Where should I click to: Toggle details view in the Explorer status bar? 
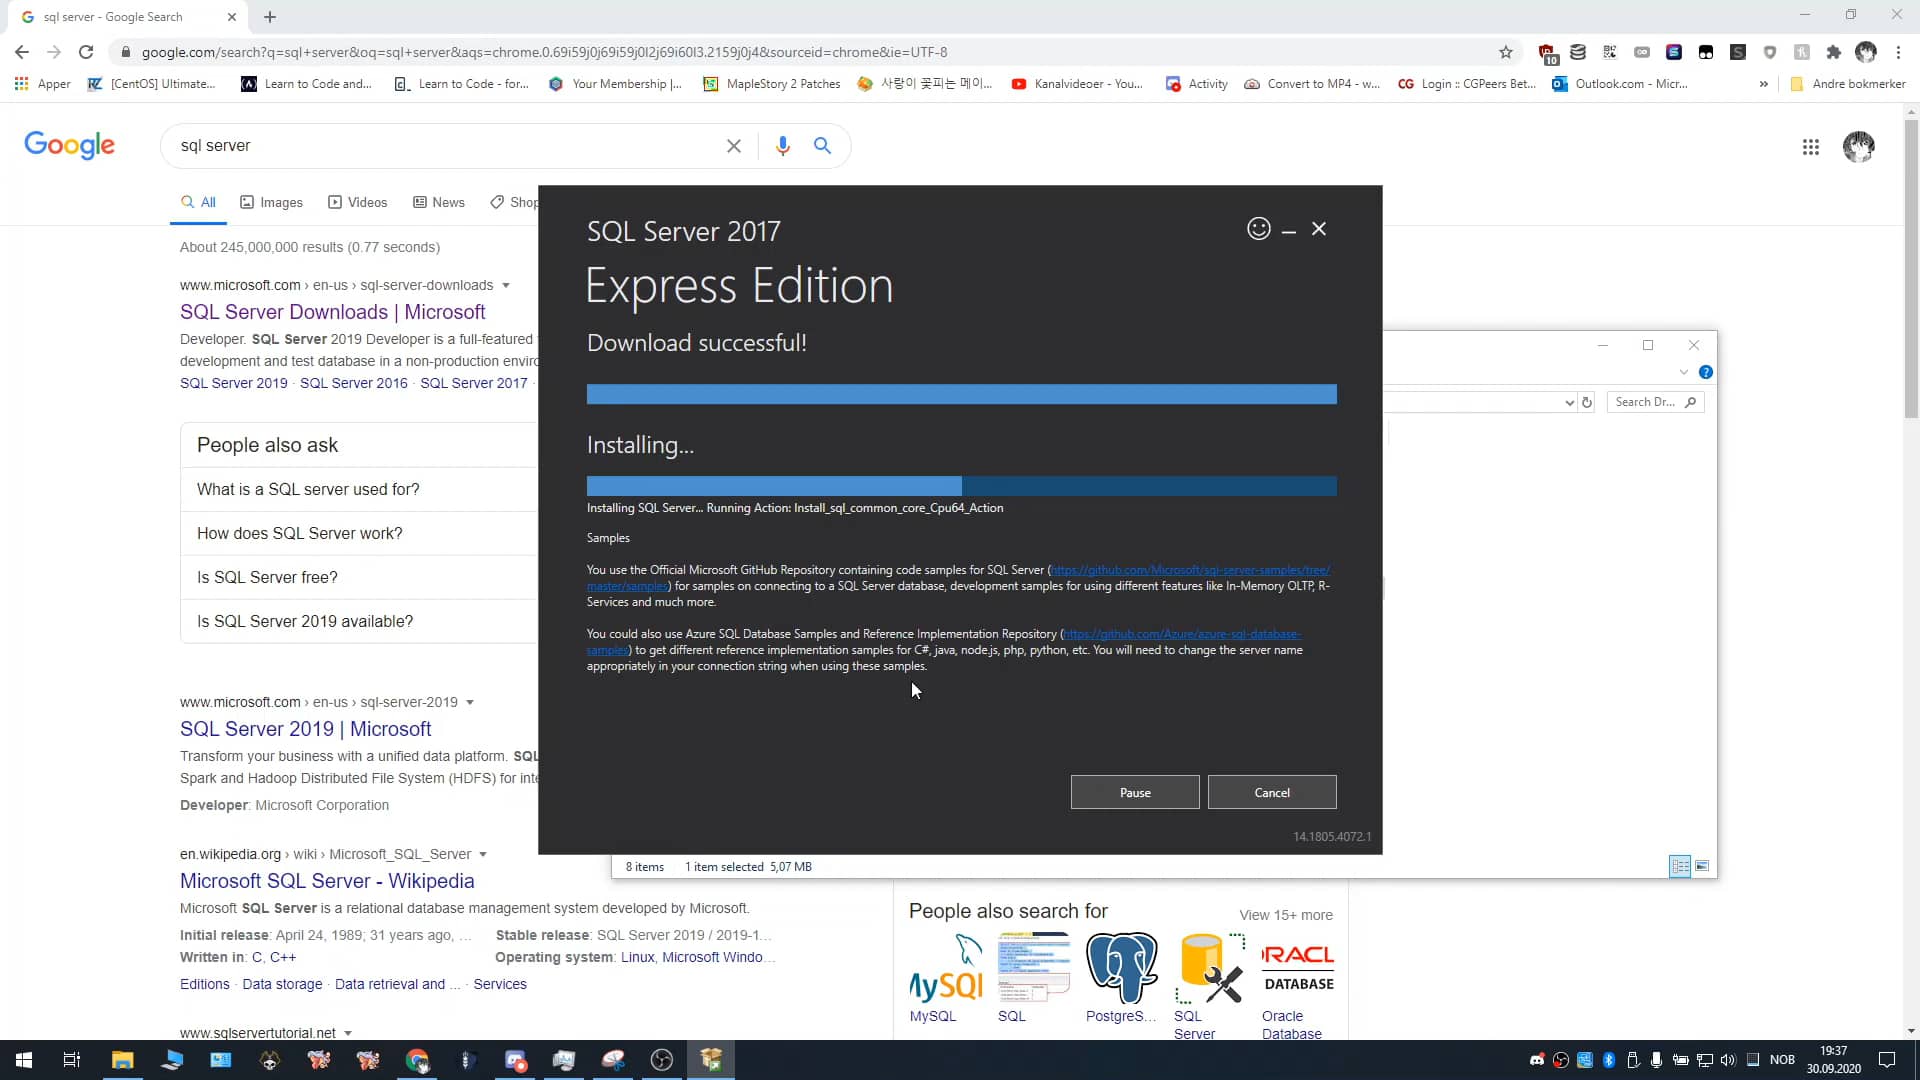tap(1679, 866)
